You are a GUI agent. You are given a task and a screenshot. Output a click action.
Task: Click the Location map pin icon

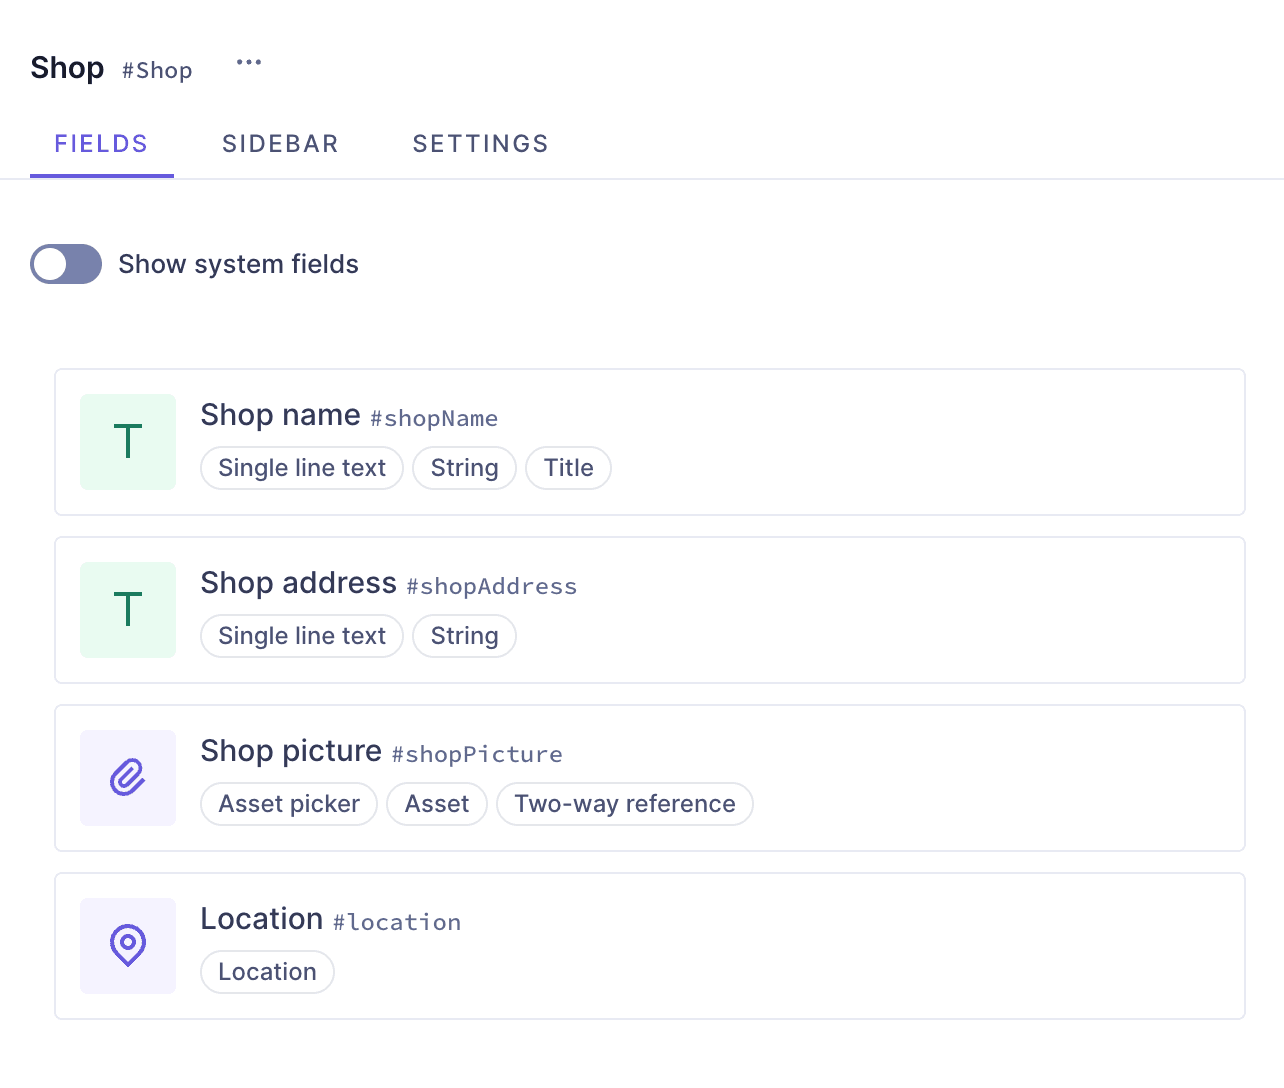pos(128,946)
